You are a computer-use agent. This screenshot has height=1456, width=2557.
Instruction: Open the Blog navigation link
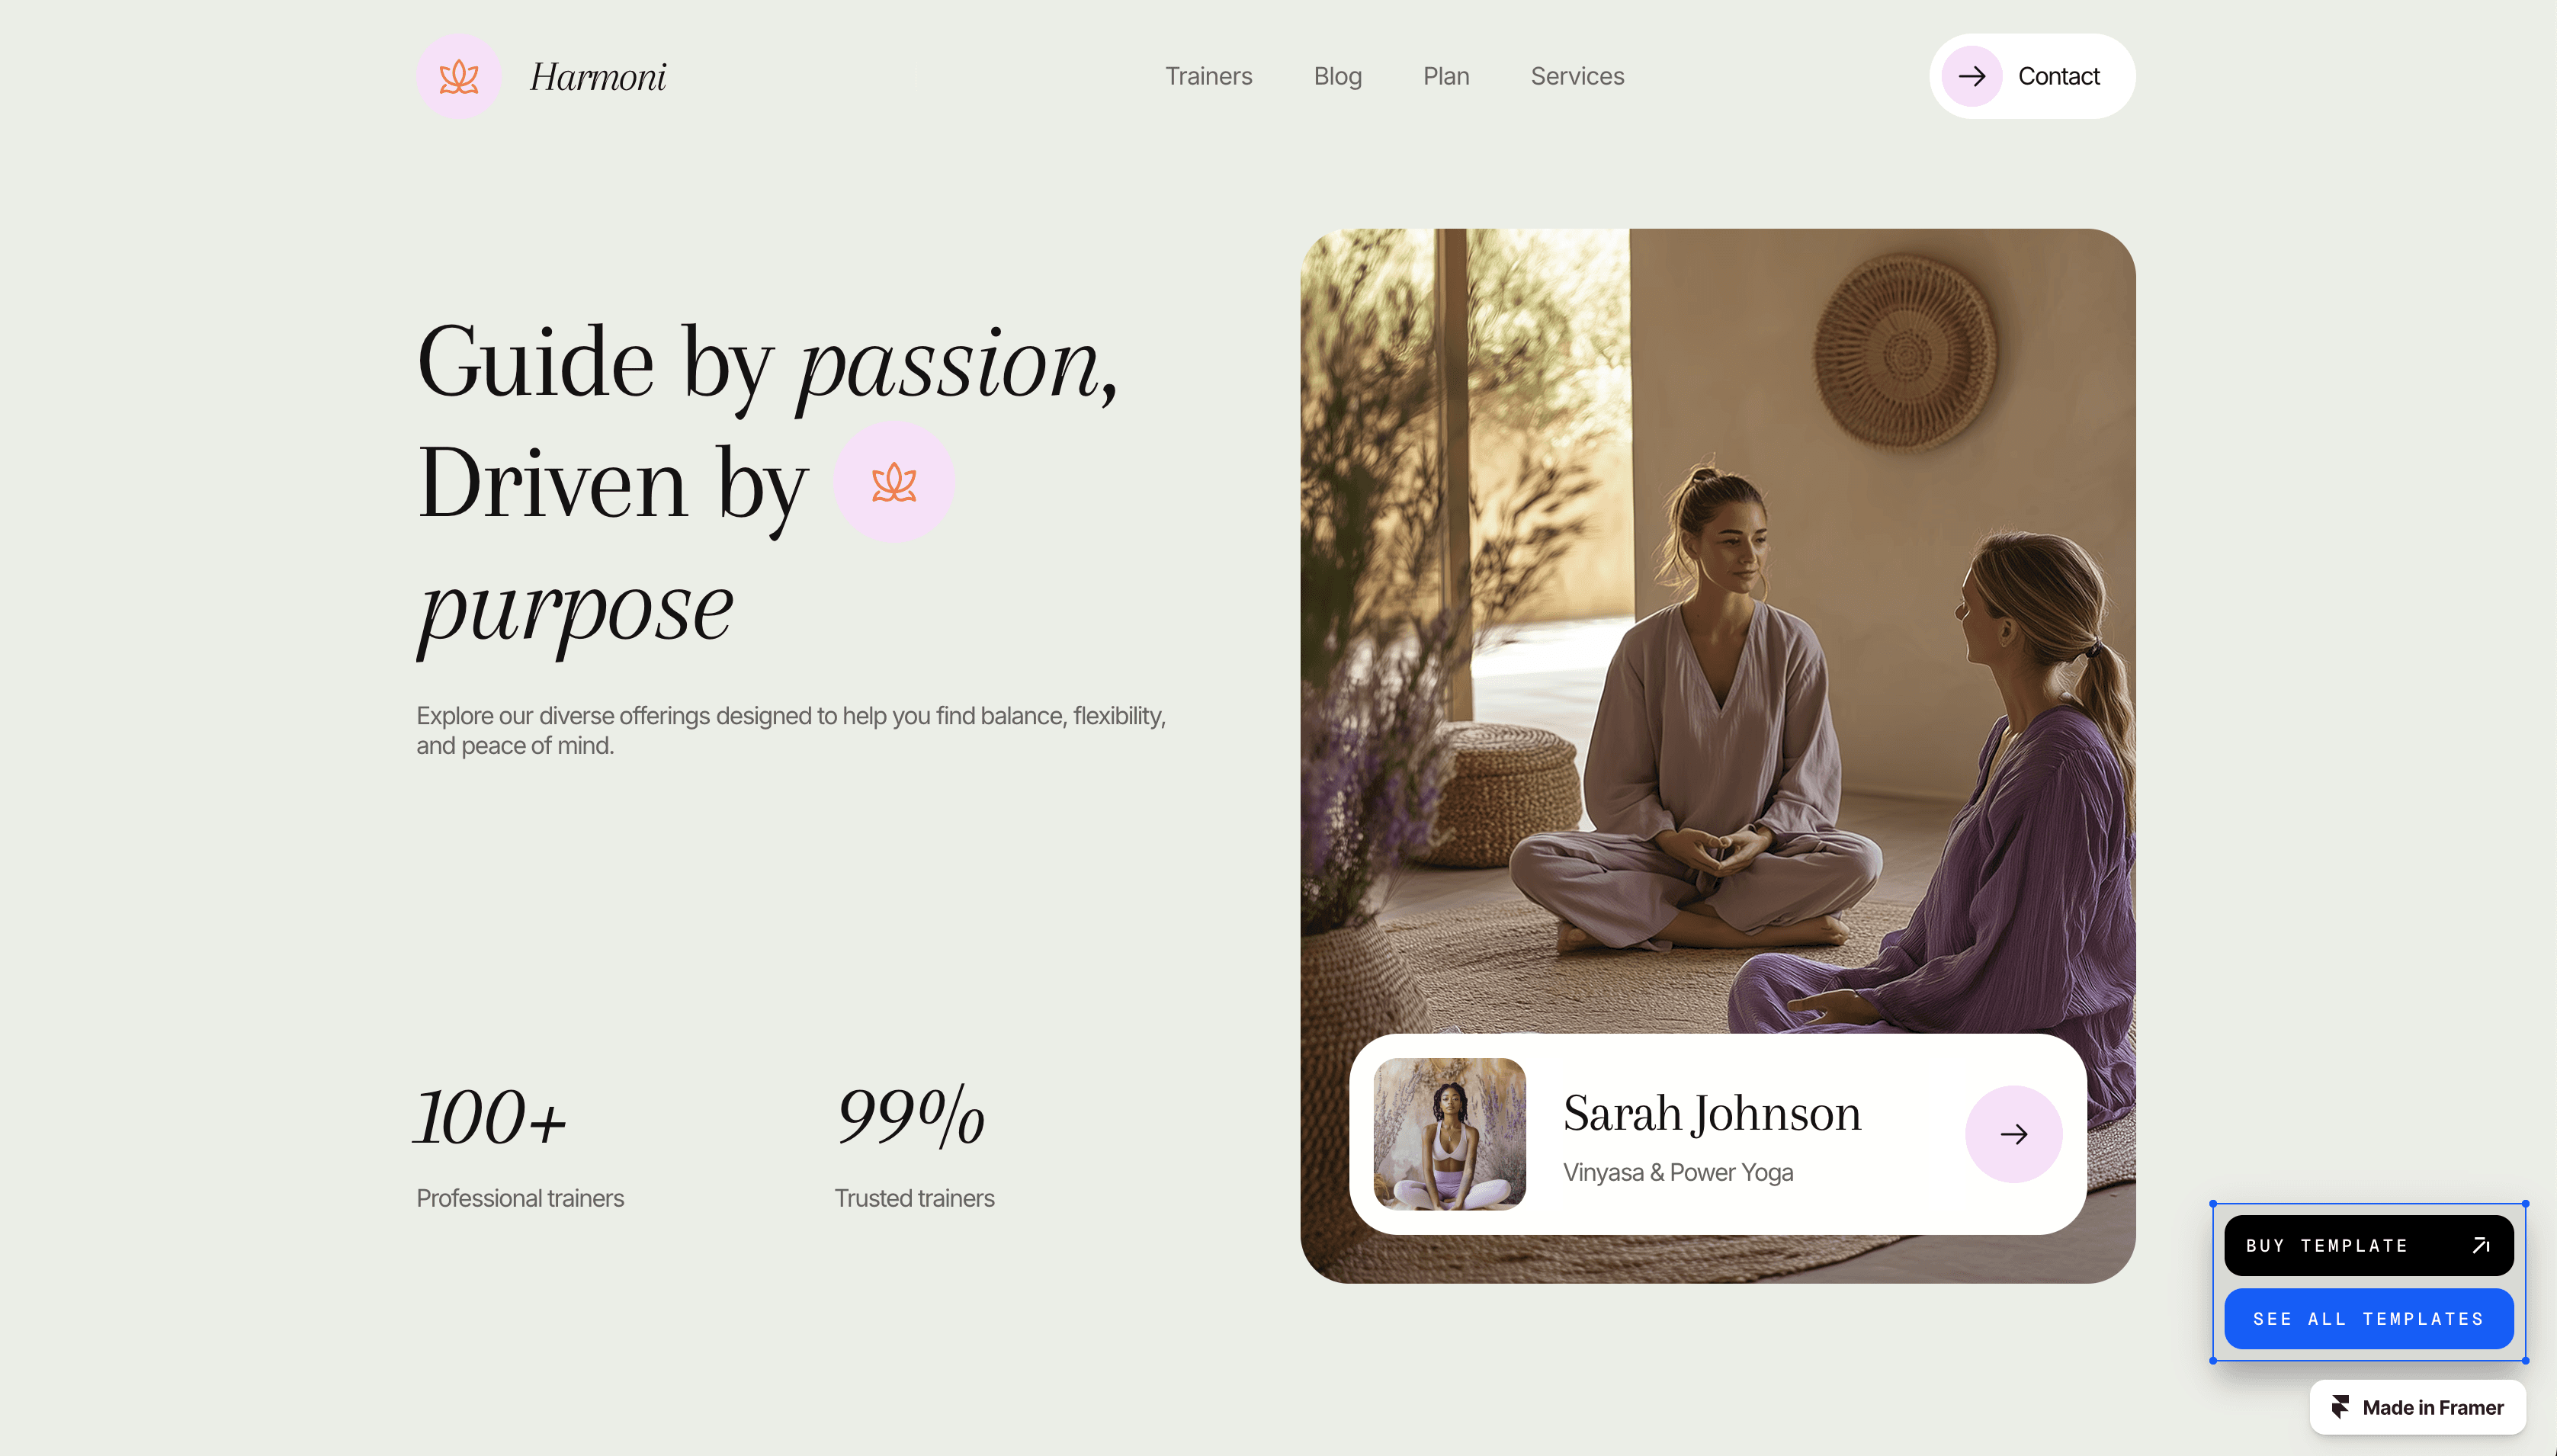(1337, 76)
